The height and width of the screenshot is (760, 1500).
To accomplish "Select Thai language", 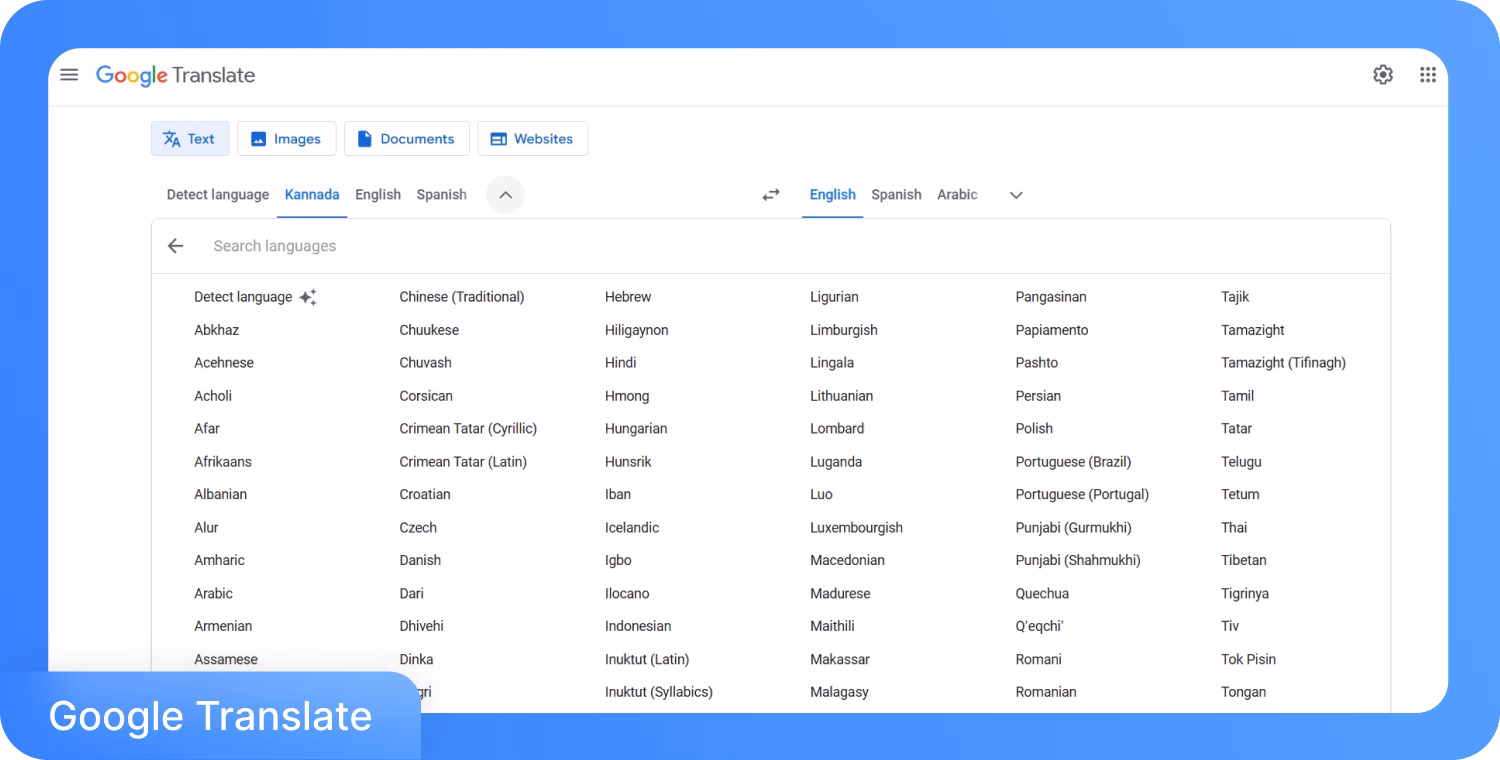I will click(1234, 527).
